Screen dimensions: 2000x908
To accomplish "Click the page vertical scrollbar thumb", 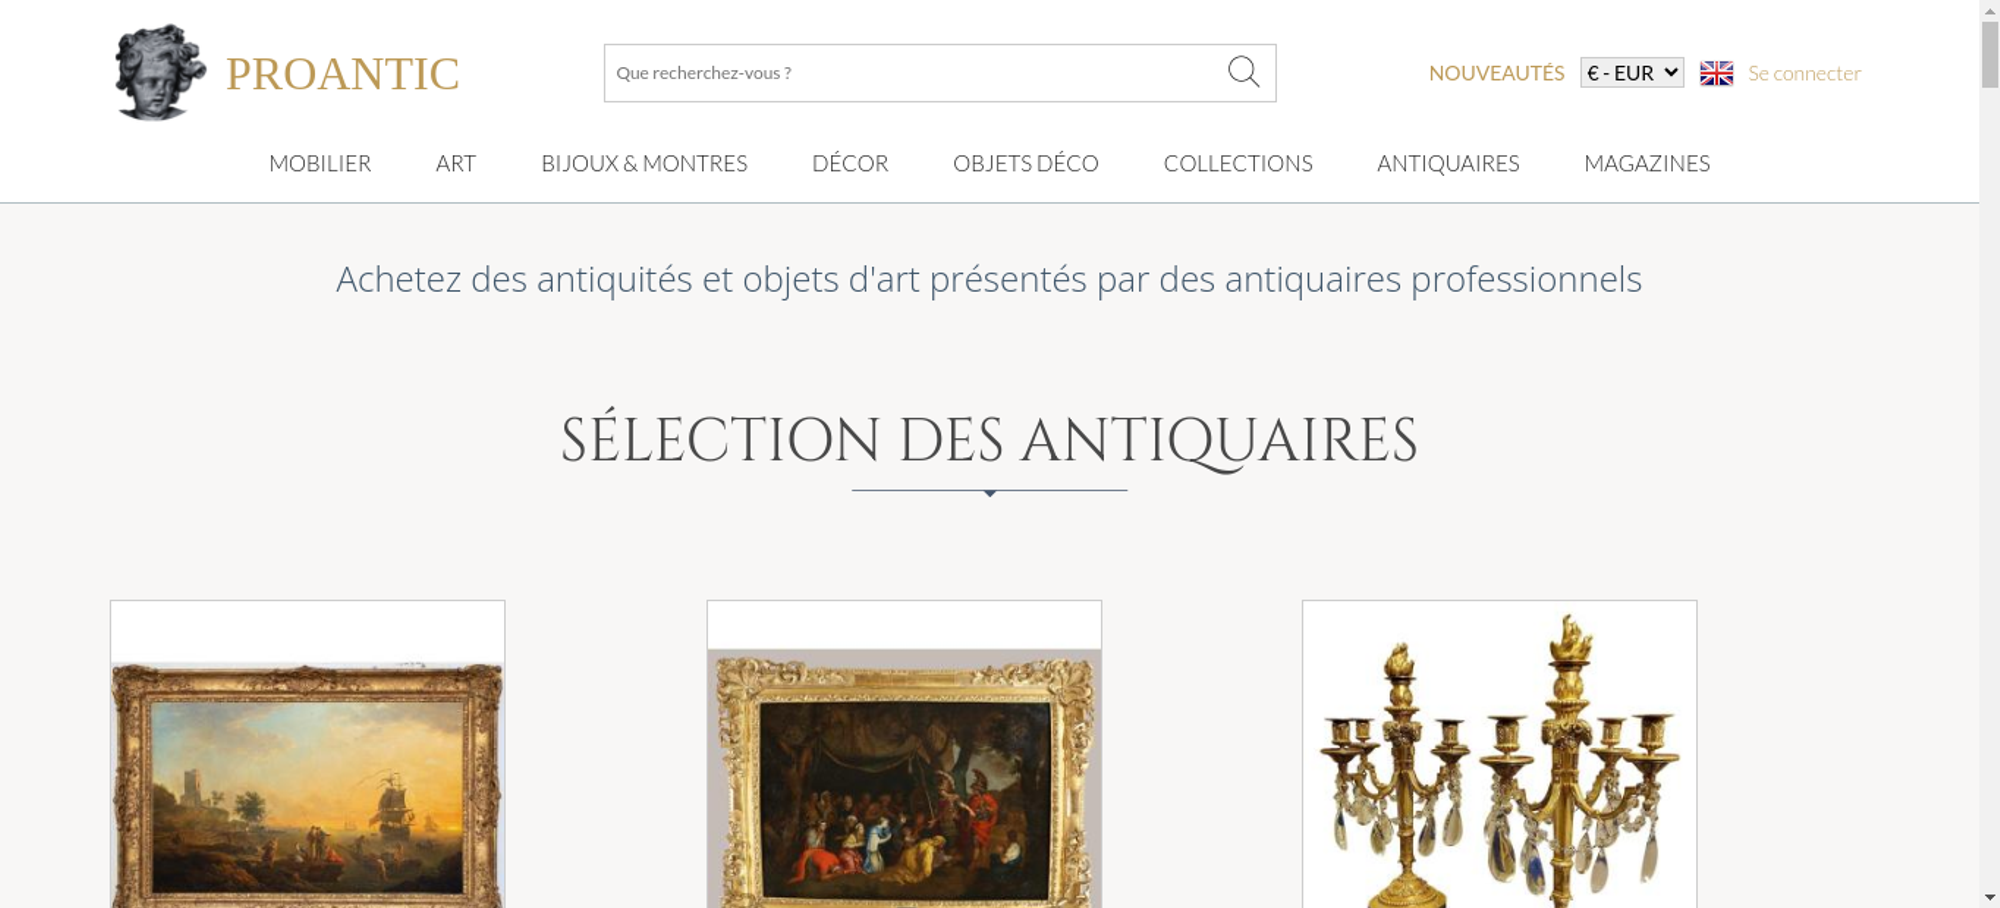I will (x=1990, y=53).
